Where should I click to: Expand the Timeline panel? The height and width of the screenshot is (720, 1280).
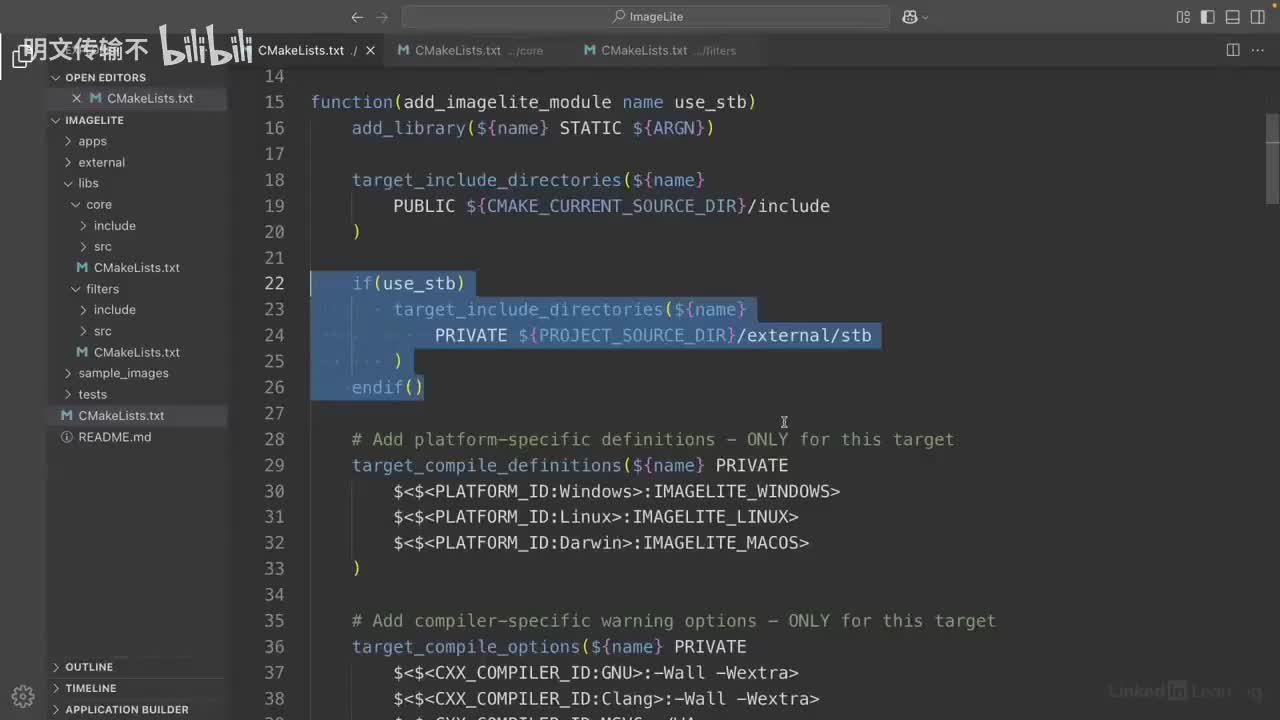pos(91,688)
